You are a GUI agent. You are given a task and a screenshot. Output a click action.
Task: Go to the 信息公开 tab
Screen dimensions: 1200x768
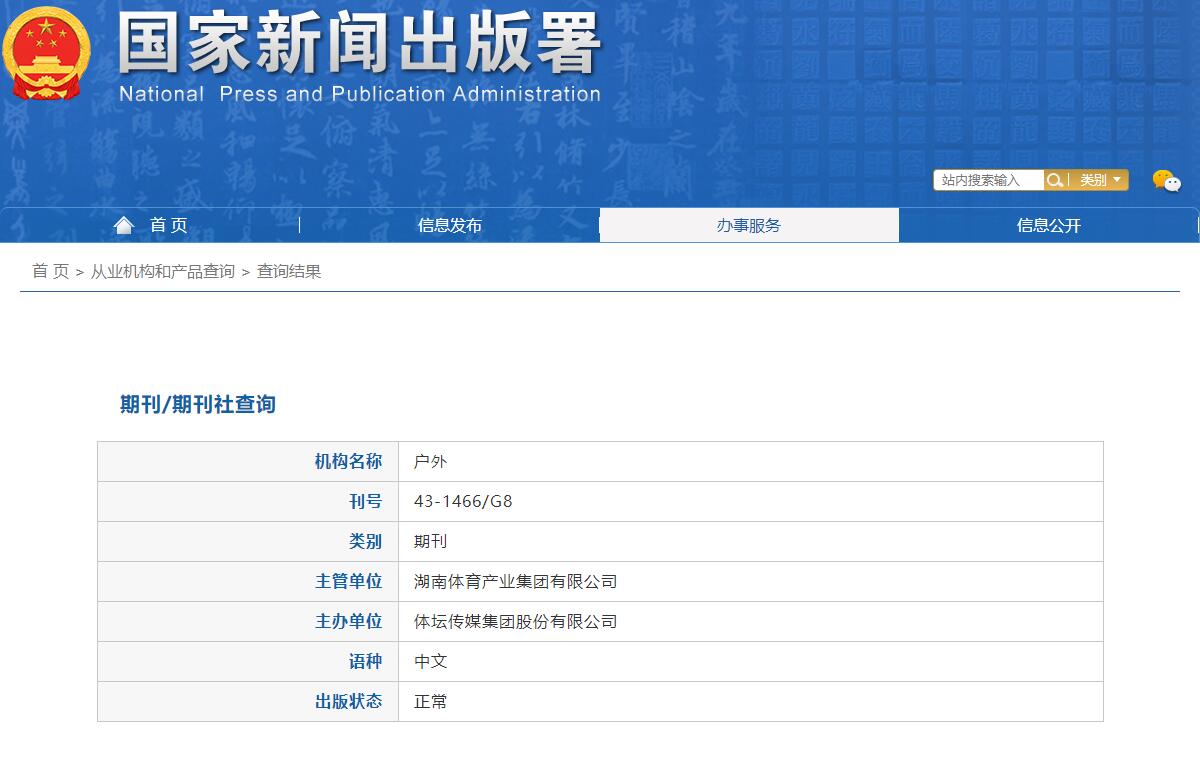(1048, 226)
